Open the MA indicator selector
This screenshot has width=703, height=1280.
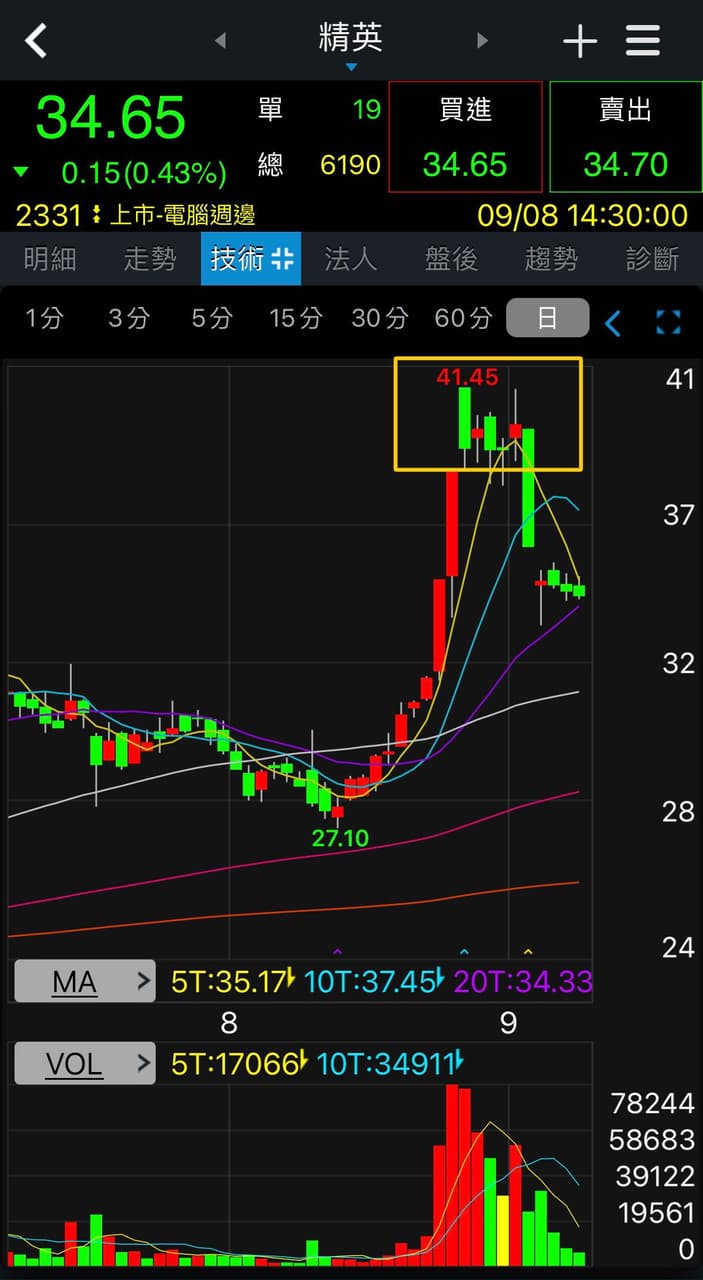(85, 982)
